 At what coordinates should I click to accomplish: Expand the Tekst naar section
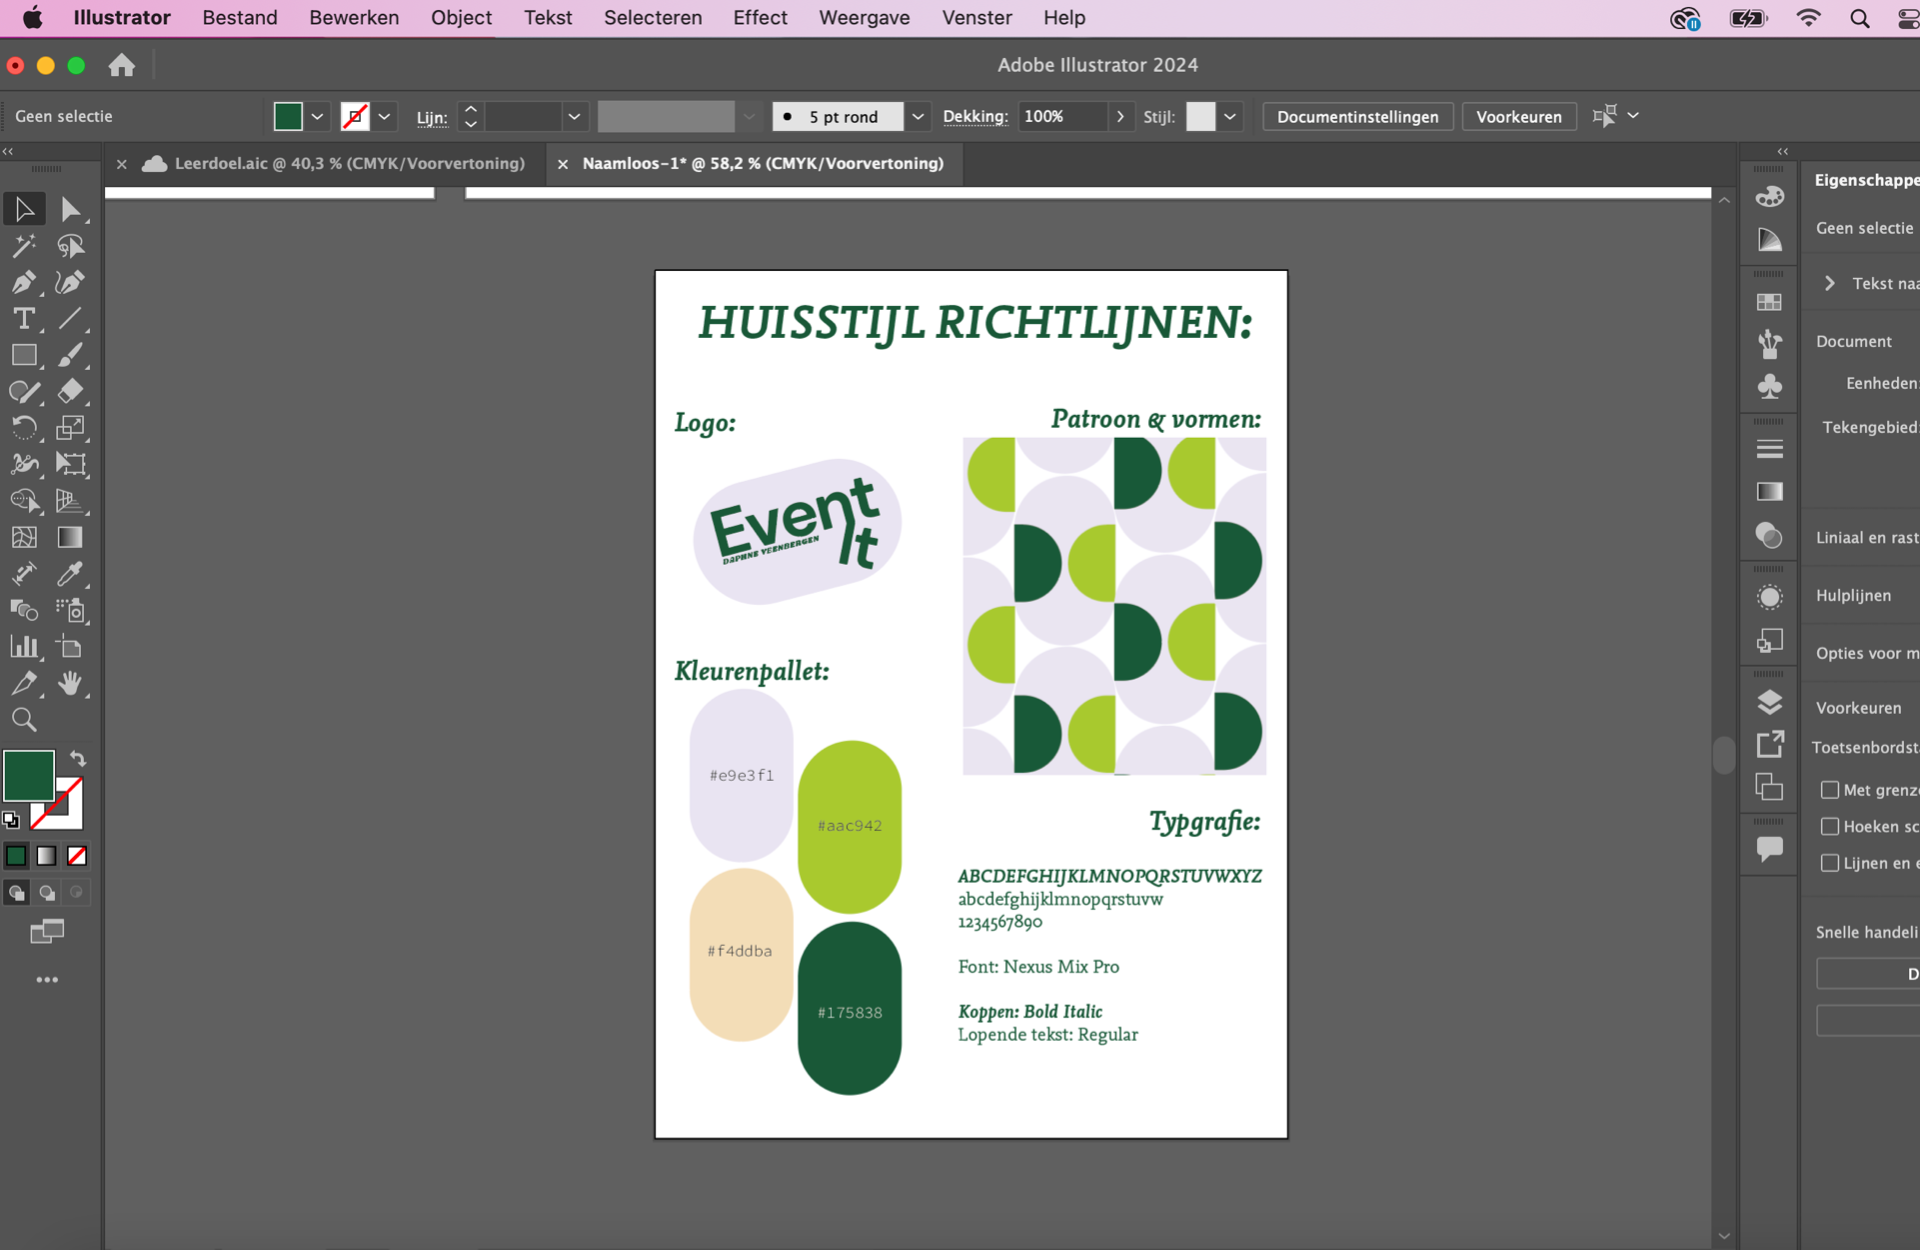1830,284
